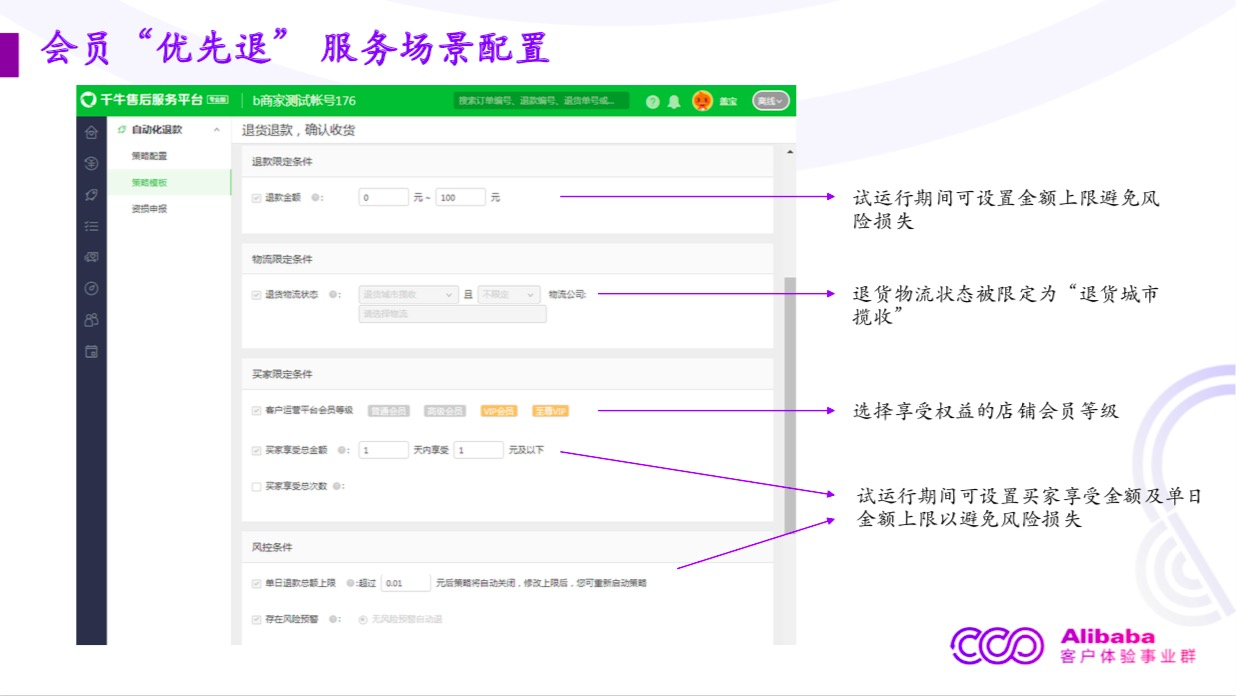1236x696 pixels.
Task: Click the home icon in the dark sidebar
Action: (x=91, y=132)
